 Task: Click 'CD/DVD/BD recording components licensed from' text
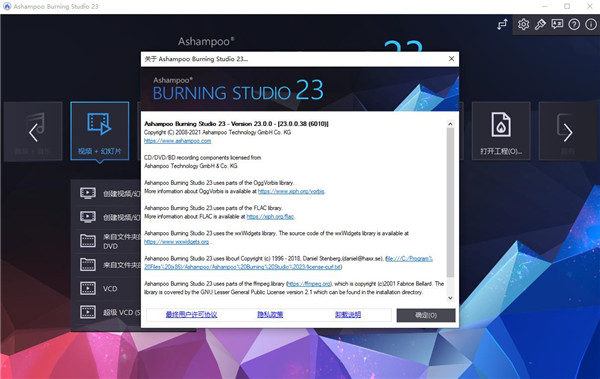(x=202, y=157)
